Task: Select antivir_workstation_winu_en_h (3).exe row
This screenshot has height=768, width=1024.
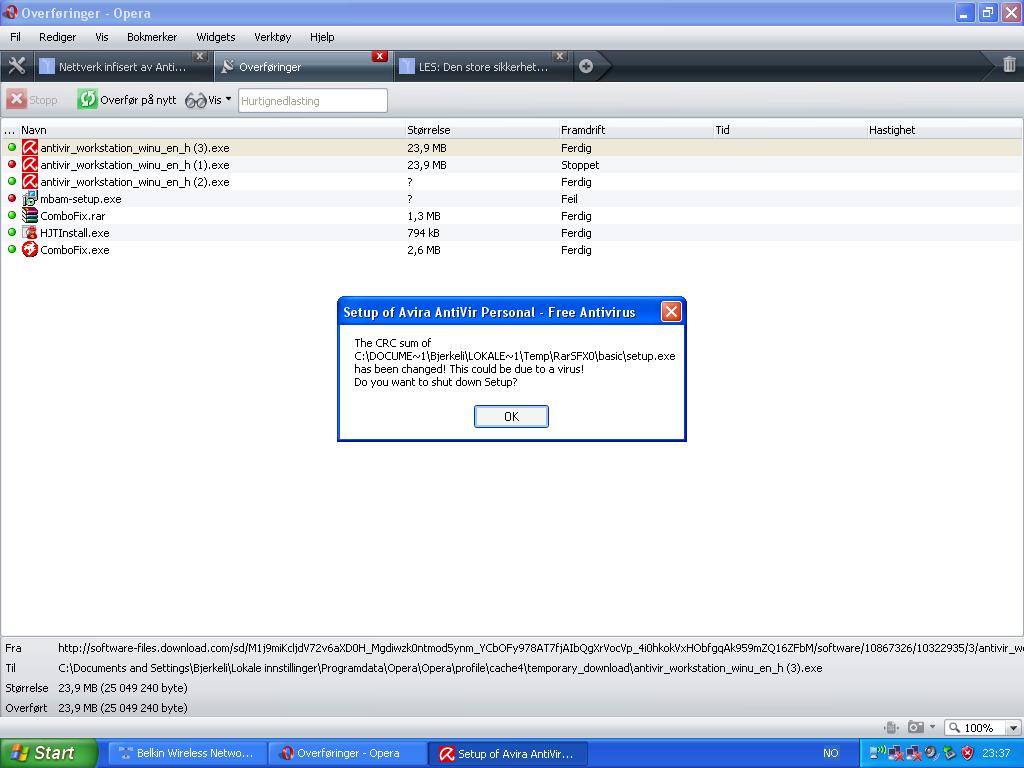Action: 512,148
